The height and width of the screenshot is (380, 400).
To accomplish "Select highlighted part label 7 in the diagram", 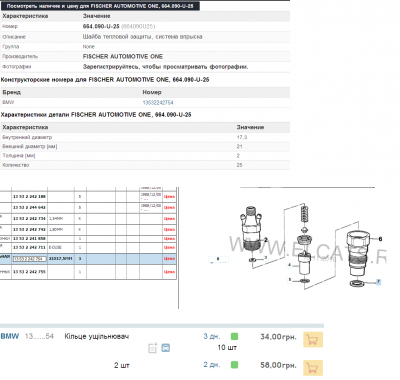I will [378, 282].
